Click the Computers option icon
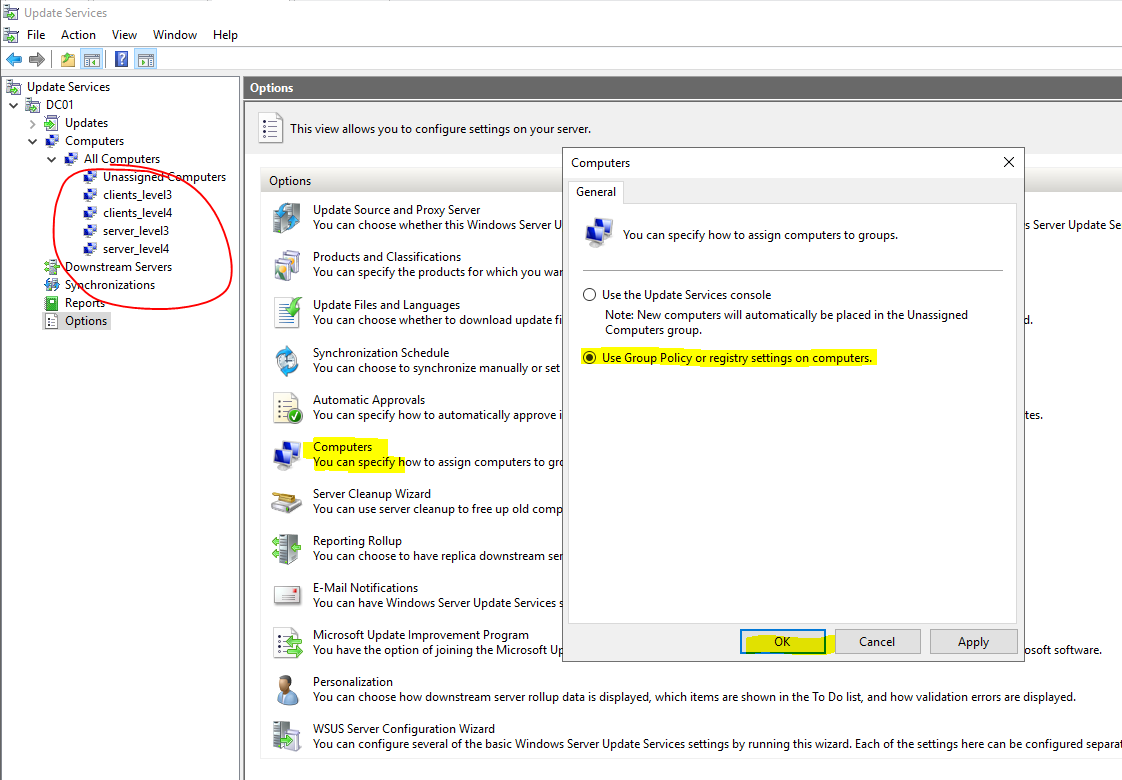 (287, 455)
